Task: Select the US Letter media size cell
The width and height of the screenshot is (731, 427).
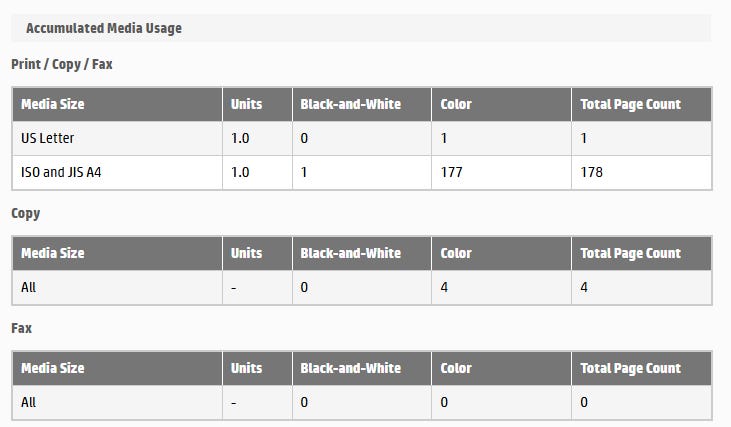Action: [47, 138]
